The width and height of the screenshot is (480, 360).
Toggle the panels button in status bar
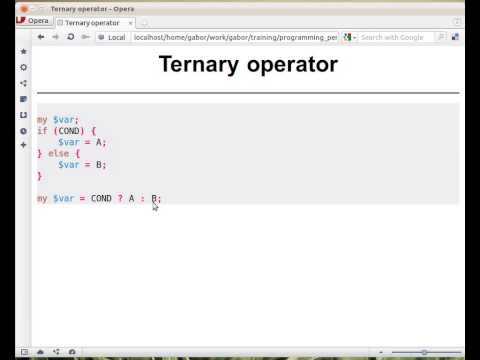pyautogui.click(x=24, y=352)
